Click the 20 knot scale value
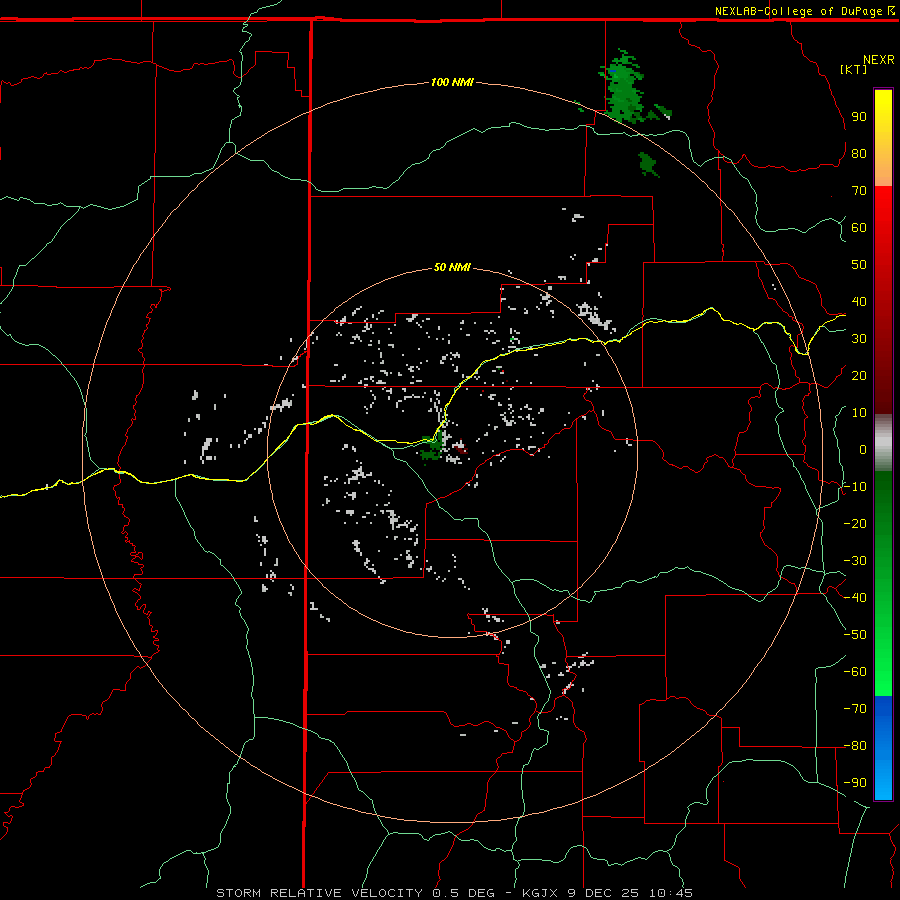Viewport: 900px width, 900px height. coord(859,375)
